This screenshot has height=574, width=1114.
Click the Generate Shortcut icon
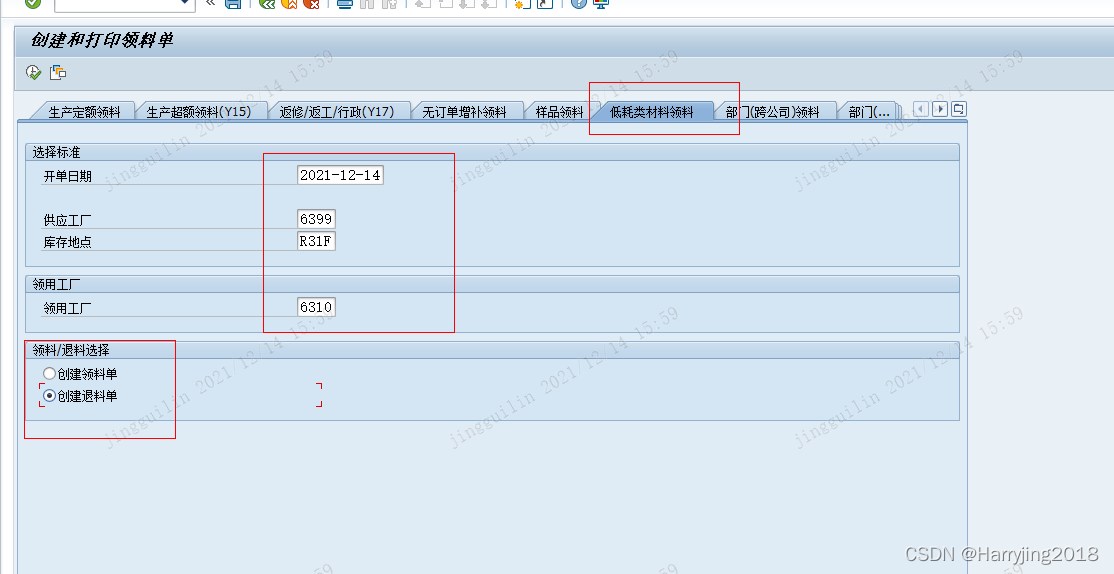pyautogui.click(x=544, y=3)
